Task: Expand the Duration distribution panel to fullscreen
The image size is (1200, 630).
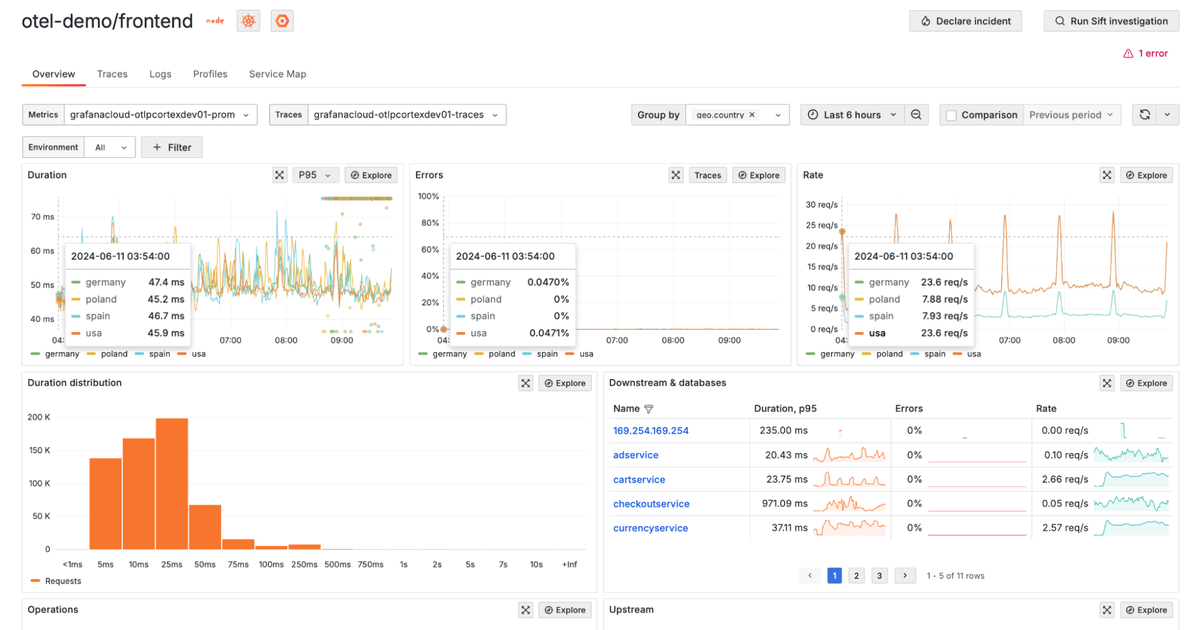Action: (526, 383)
